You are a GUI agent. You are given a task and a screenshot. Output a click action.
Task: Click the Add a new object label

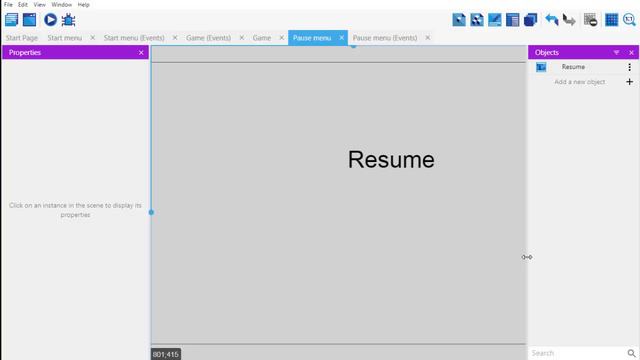(x=580, y=82)
